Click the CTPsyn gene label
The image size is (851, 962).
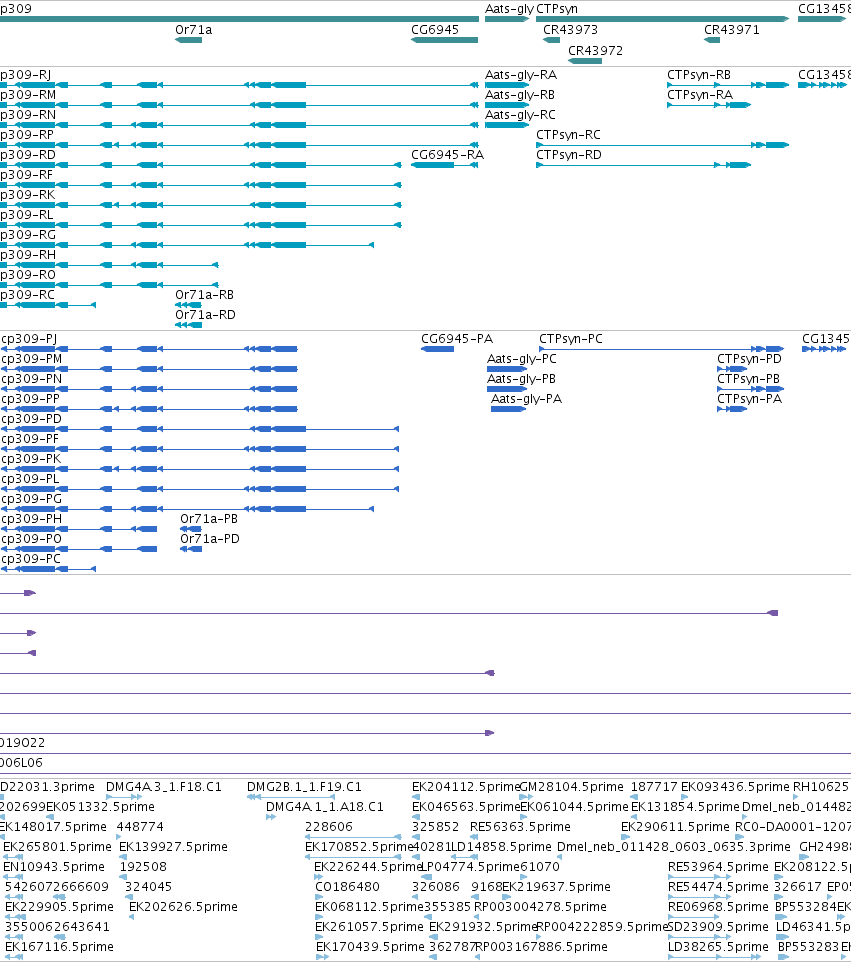point(557,9)
